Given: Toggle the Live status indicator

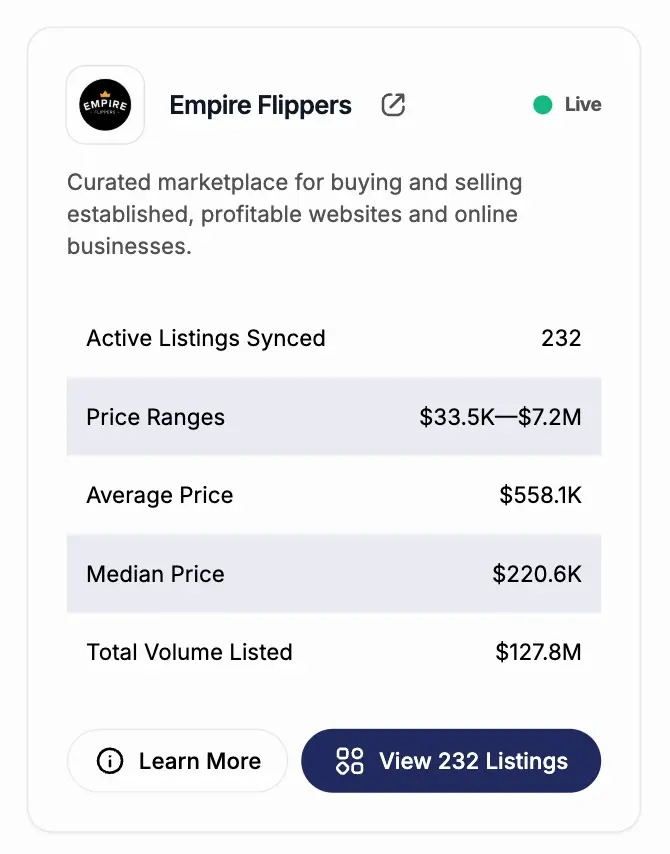Looking at the screenshot, I should [543, 104].
